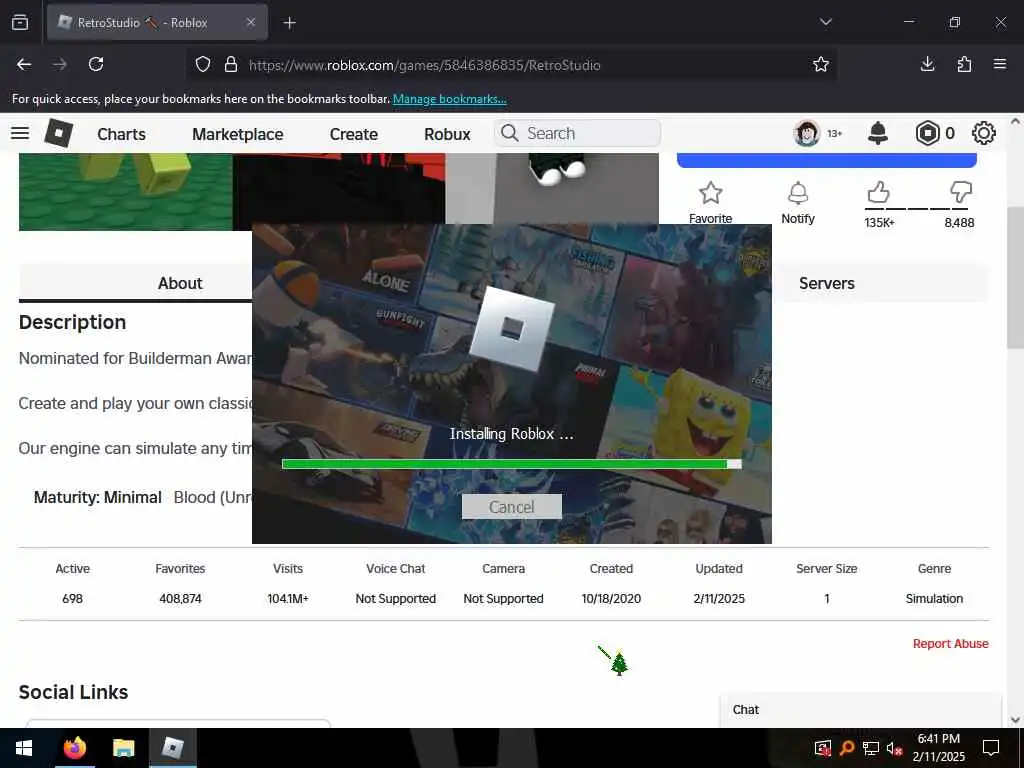Screen dimensions: 1024x768
Task: Select the RetroStudio - Roblox browser tab
Action: pos(157,22)
